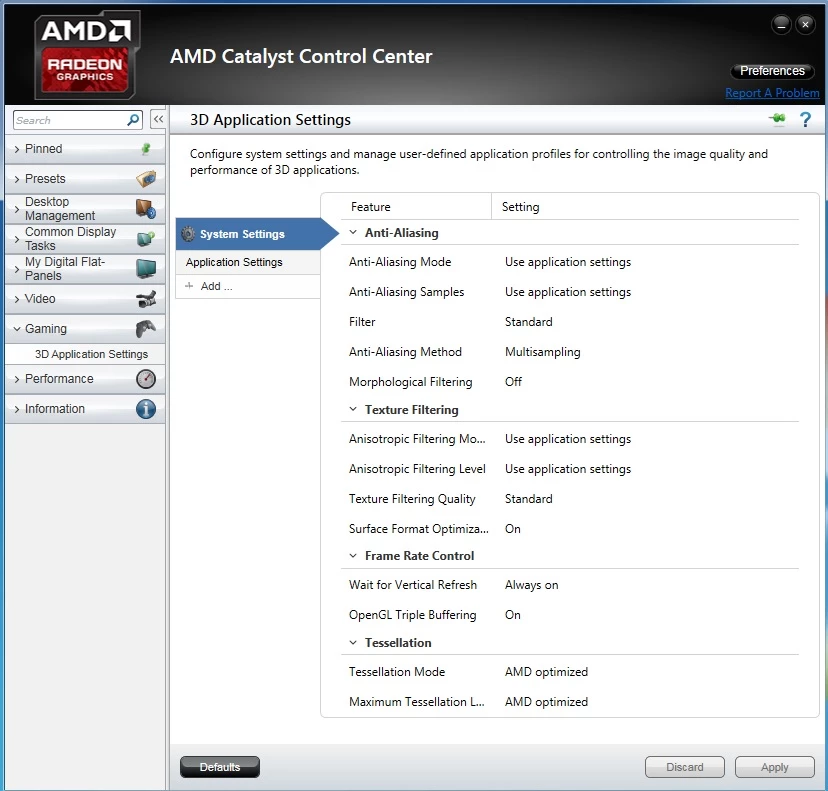Viewport: 828px width, 791px height.
Task: Change Anti-Aliasing Mode setting value
Action: [x=568, y=262]
